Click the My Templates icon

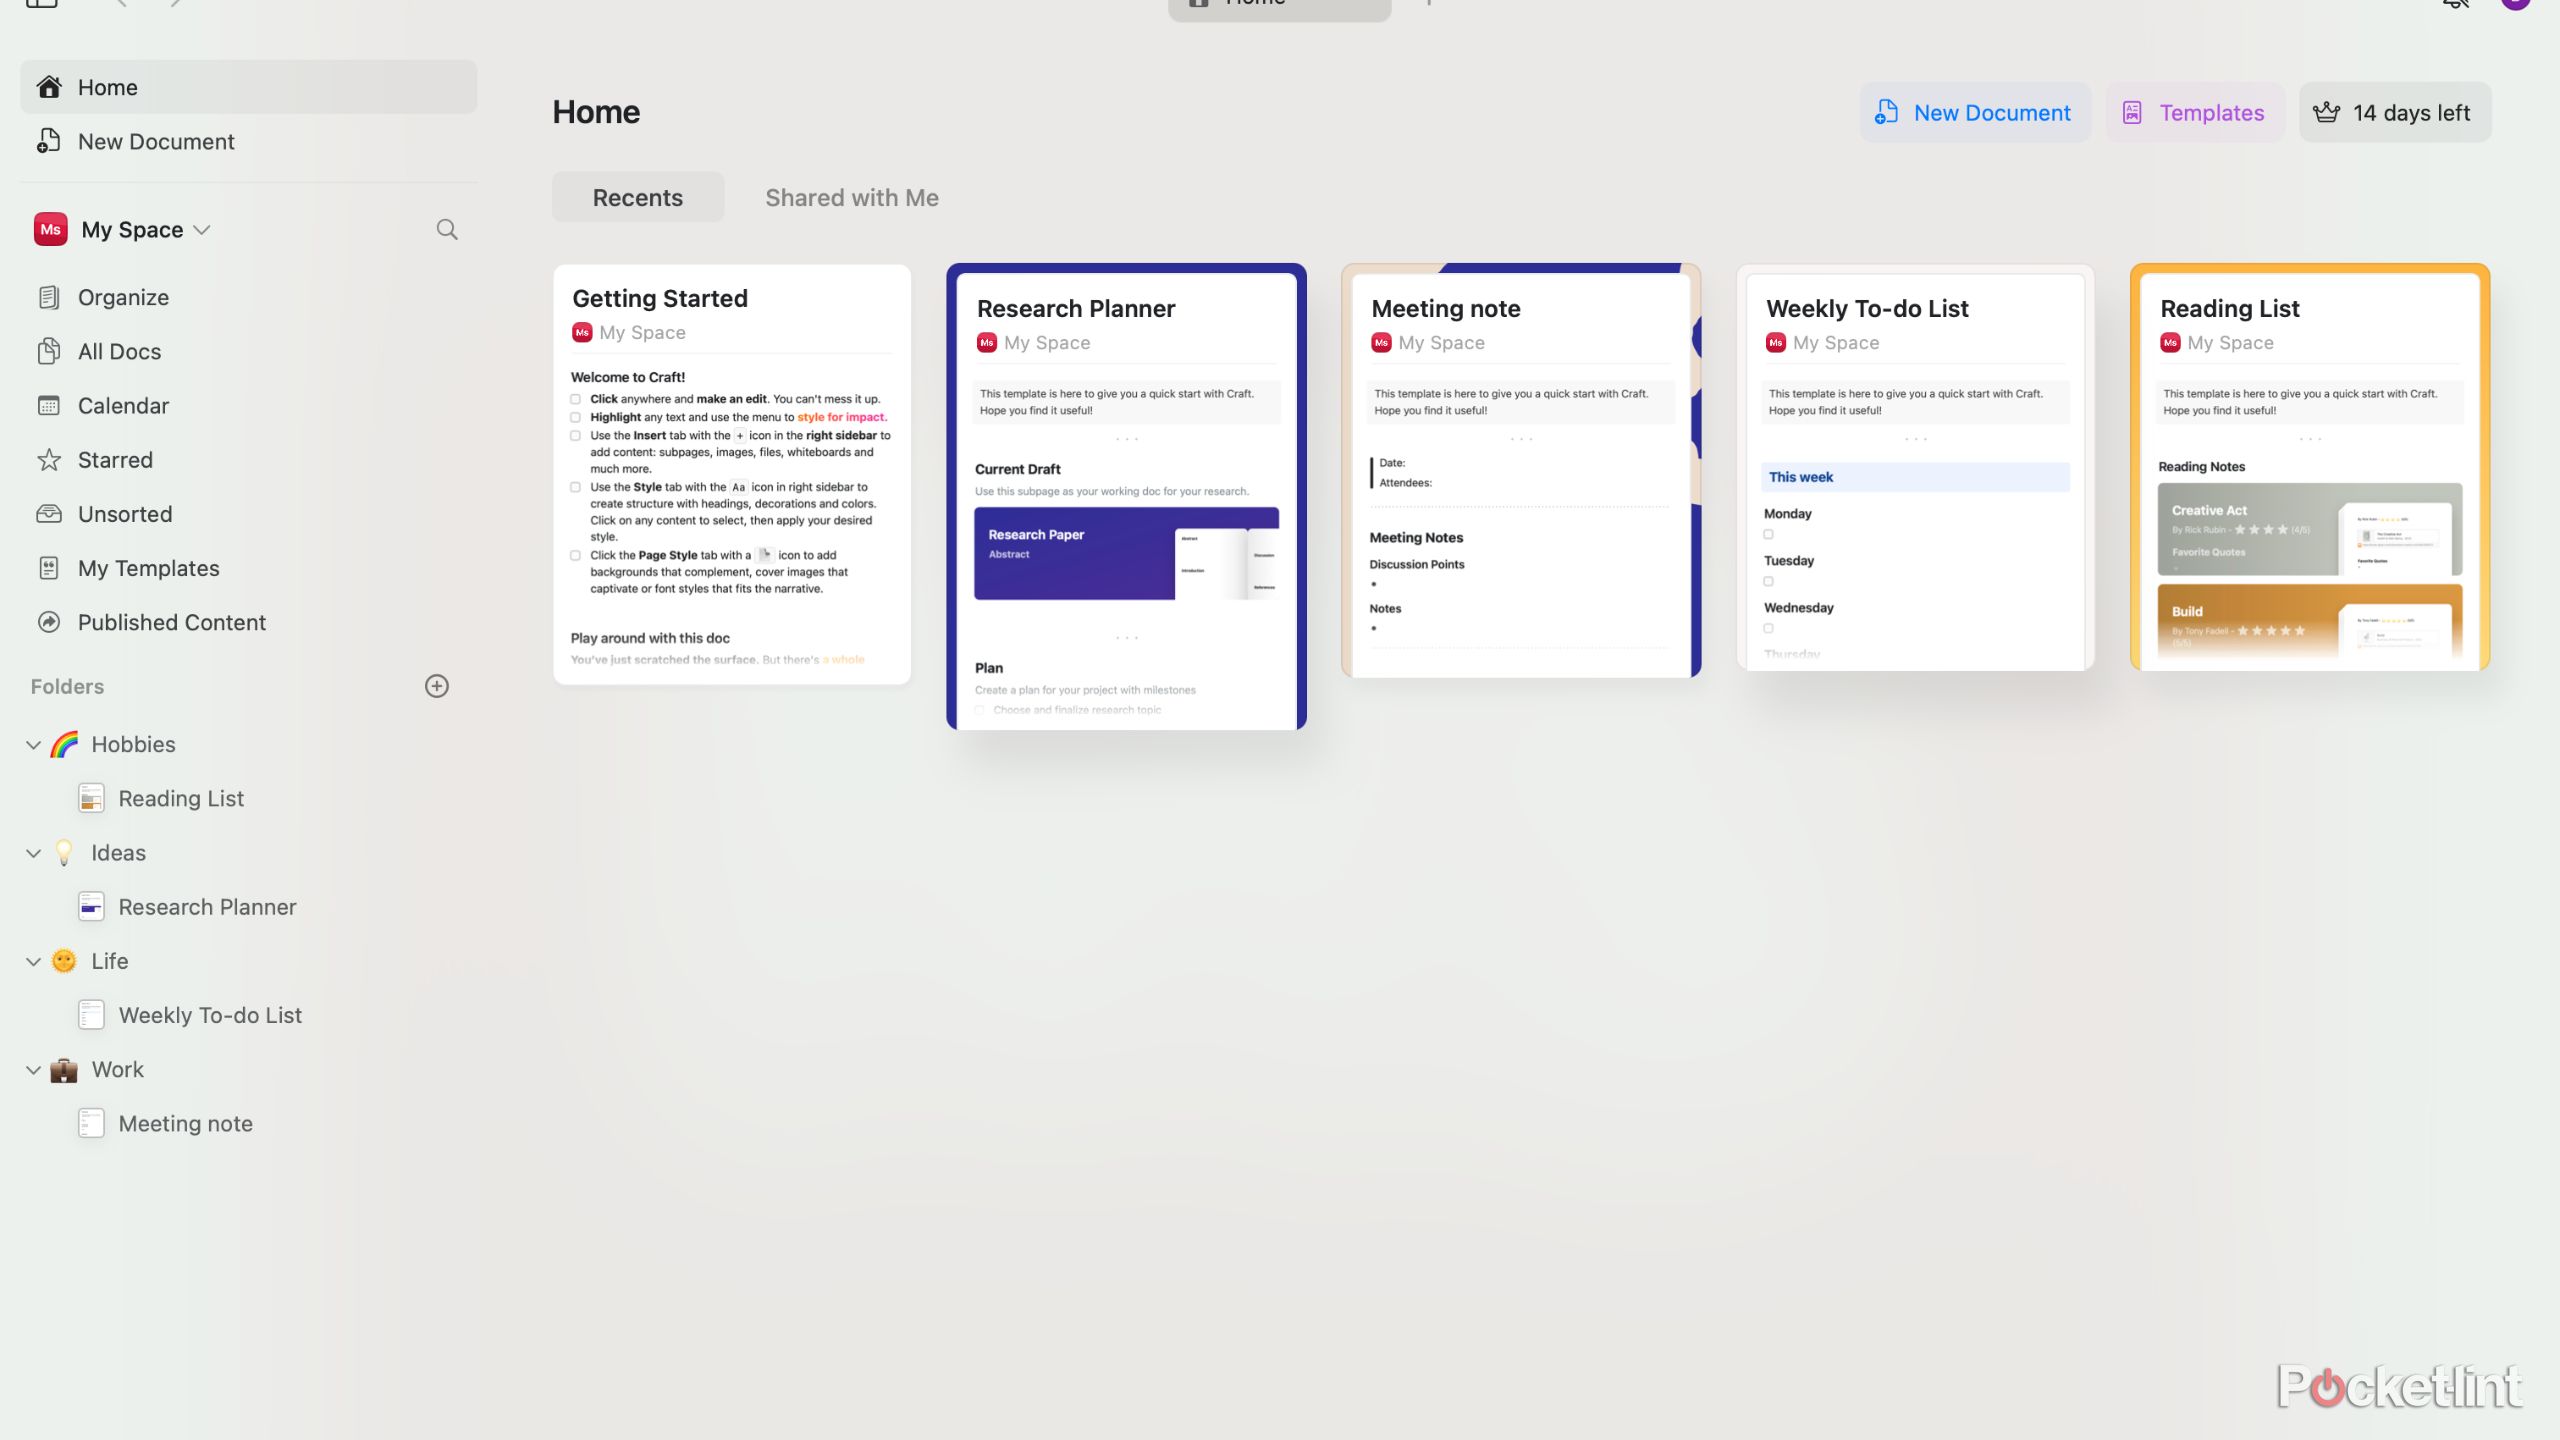click(x=49, y=568)
